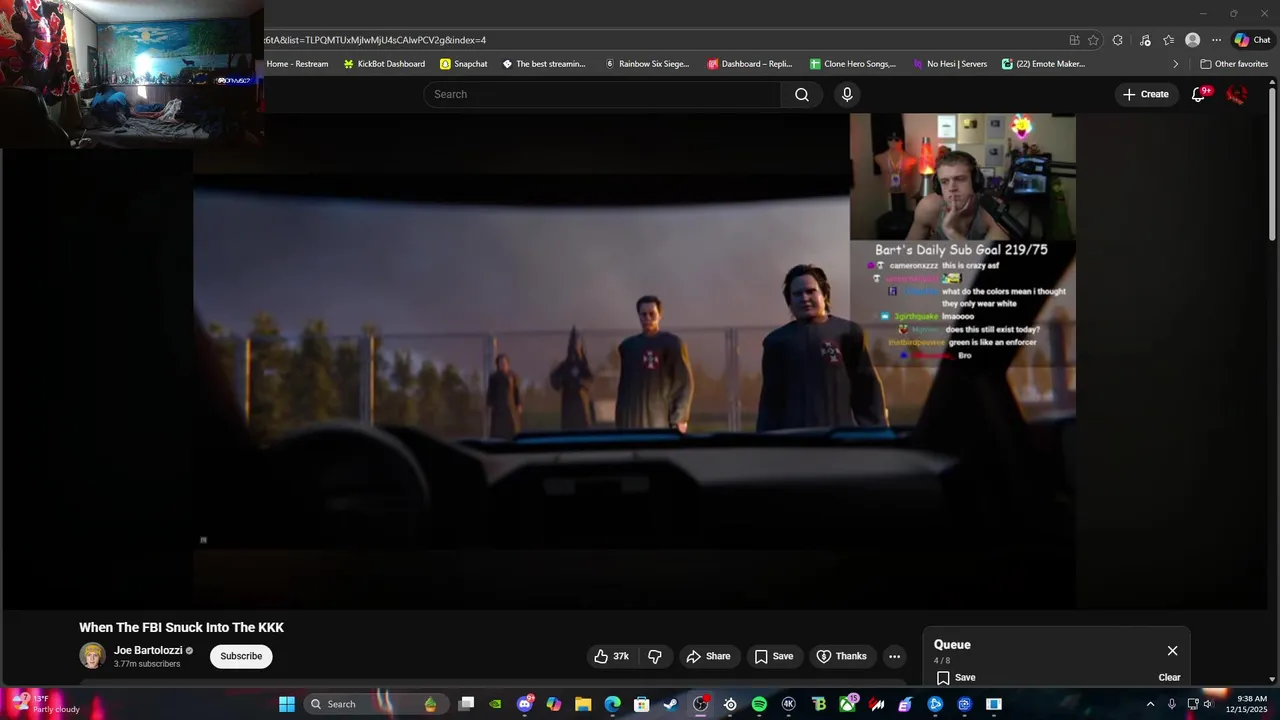This screenshot has height=720, width=1280.
Task: Open Windows Start menu
Action: point(287,704)
